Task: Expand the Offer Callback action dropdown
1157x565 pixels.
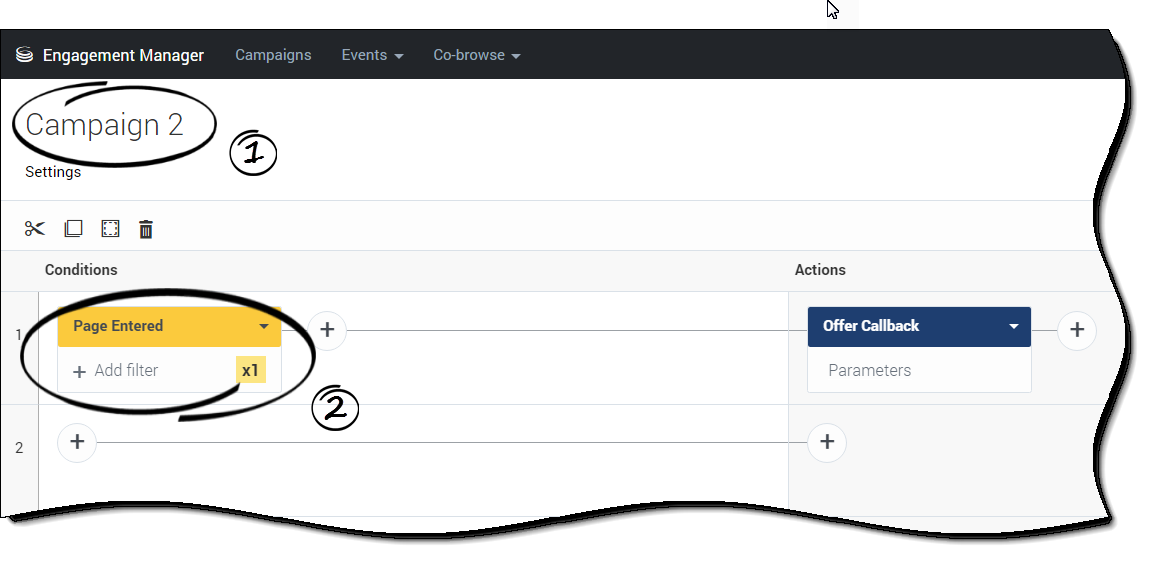Action: click(1014, 326)
